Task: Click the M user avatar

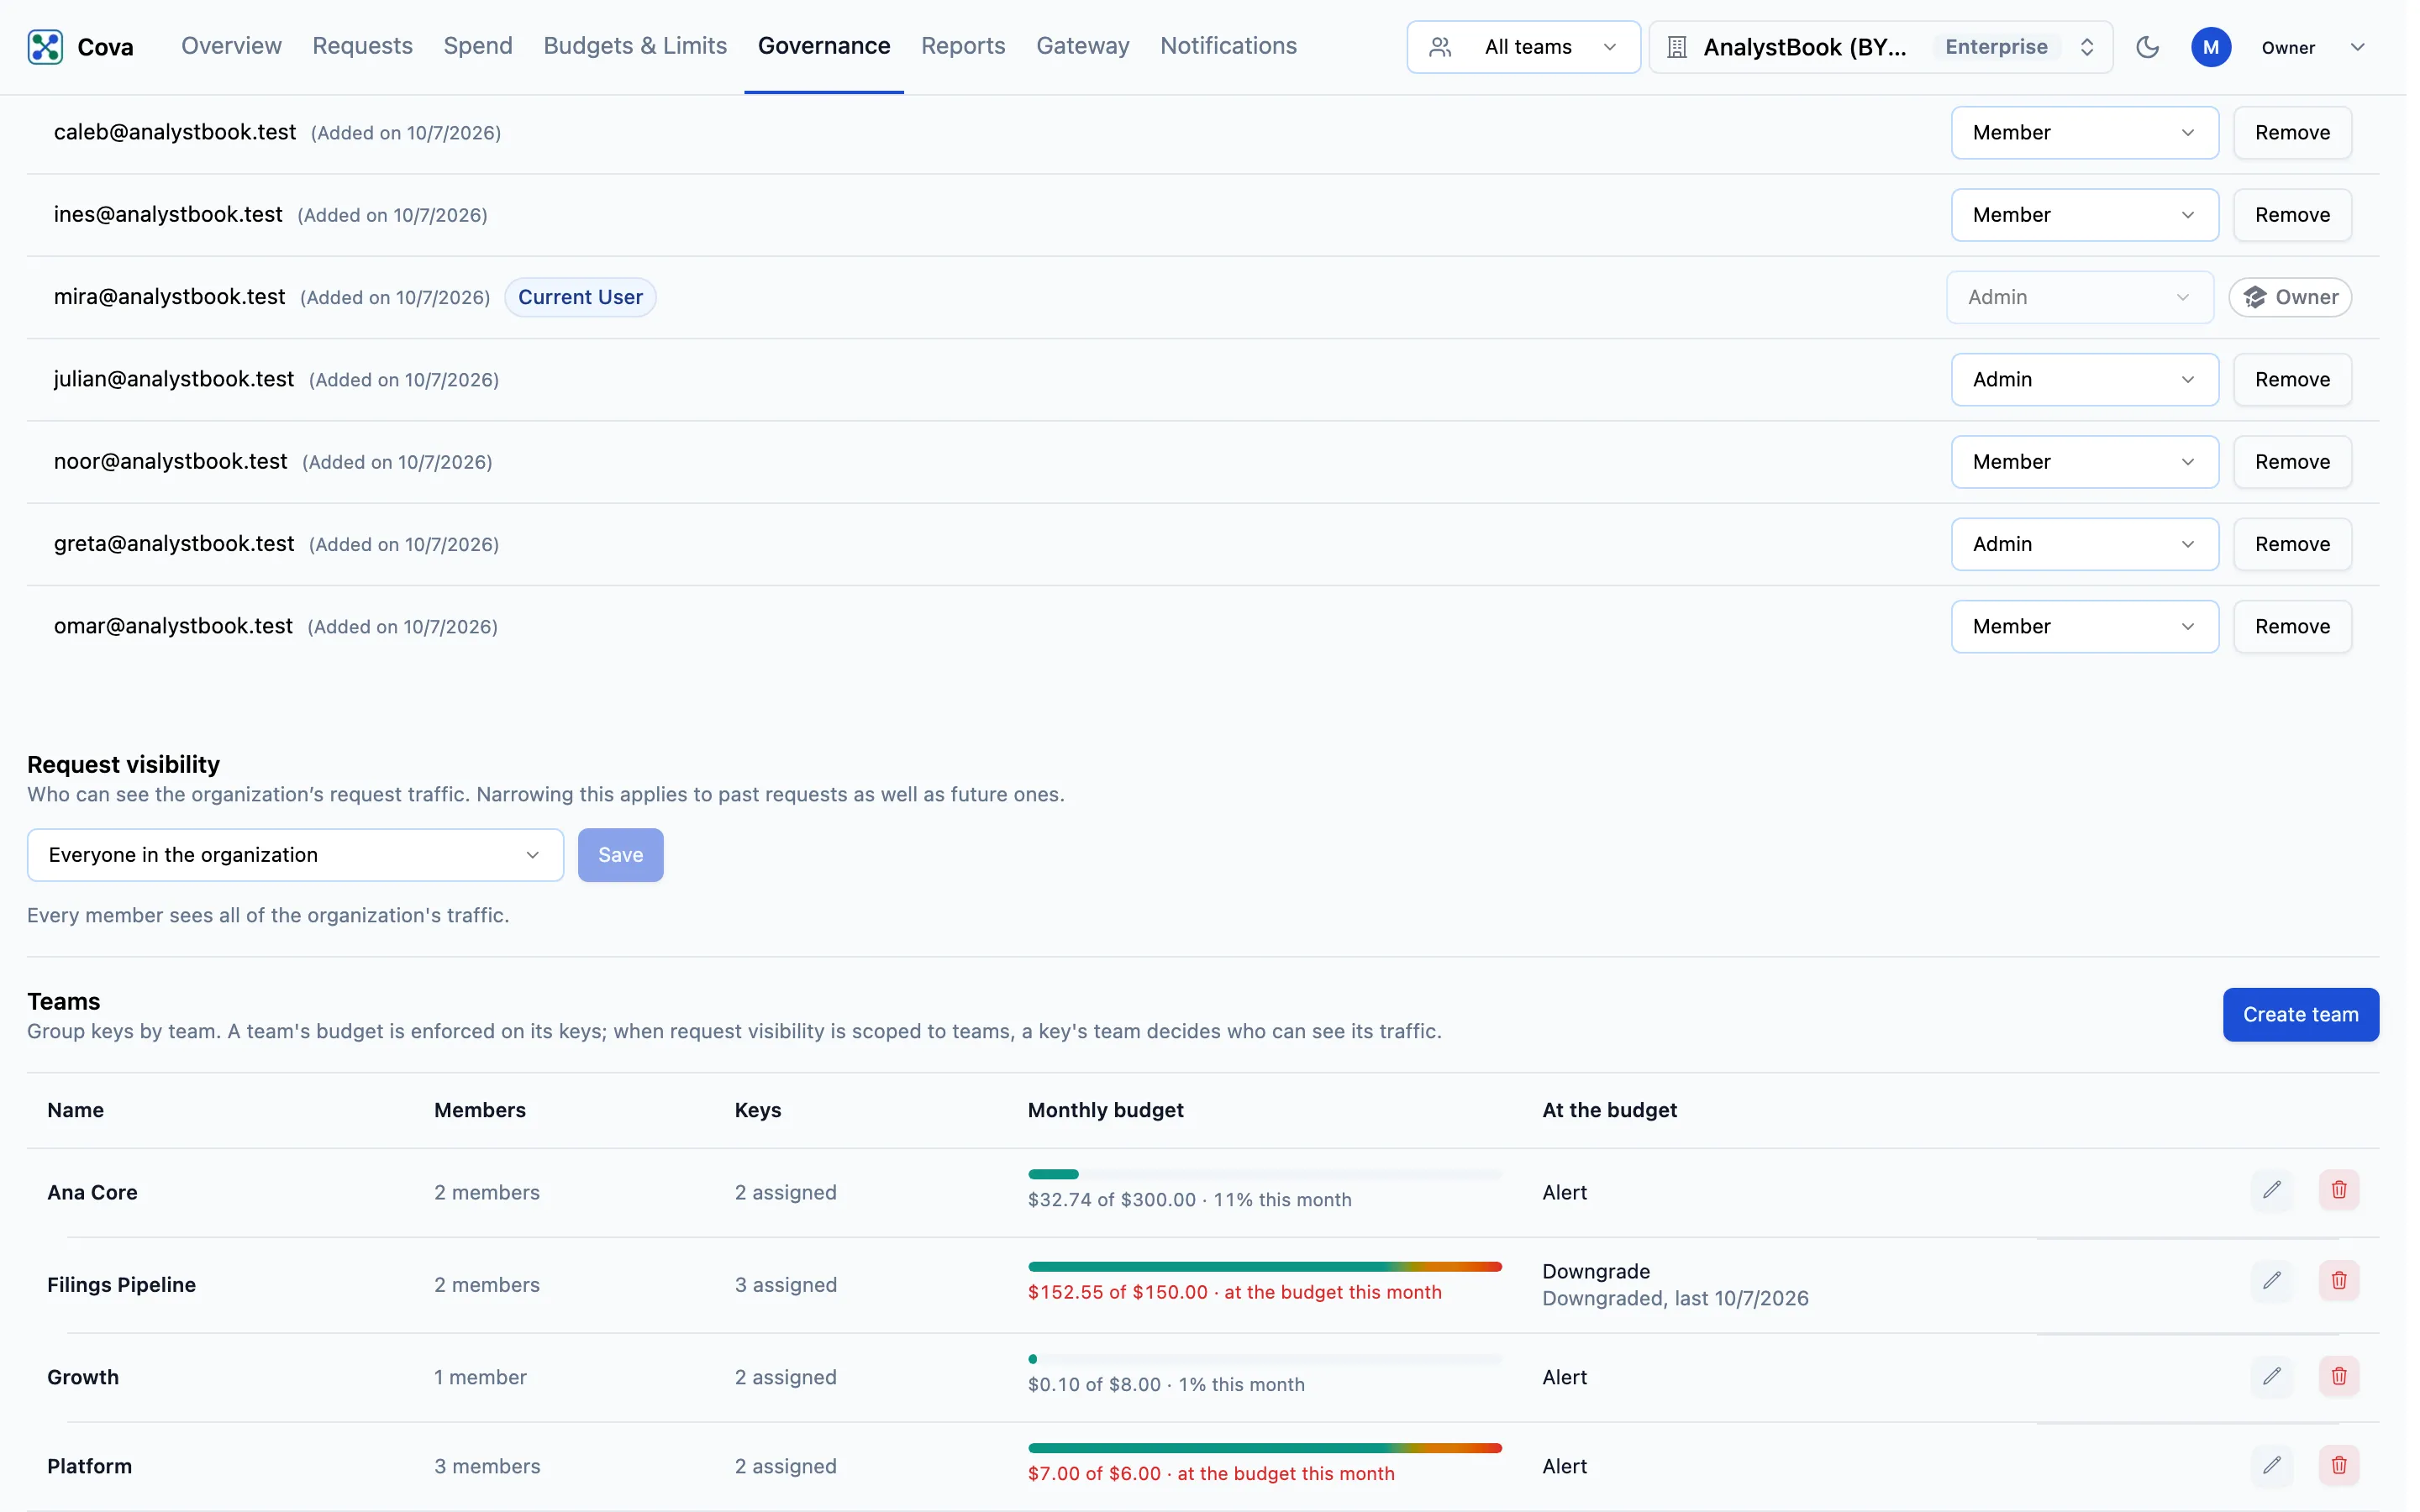Action: (2211, 47)
